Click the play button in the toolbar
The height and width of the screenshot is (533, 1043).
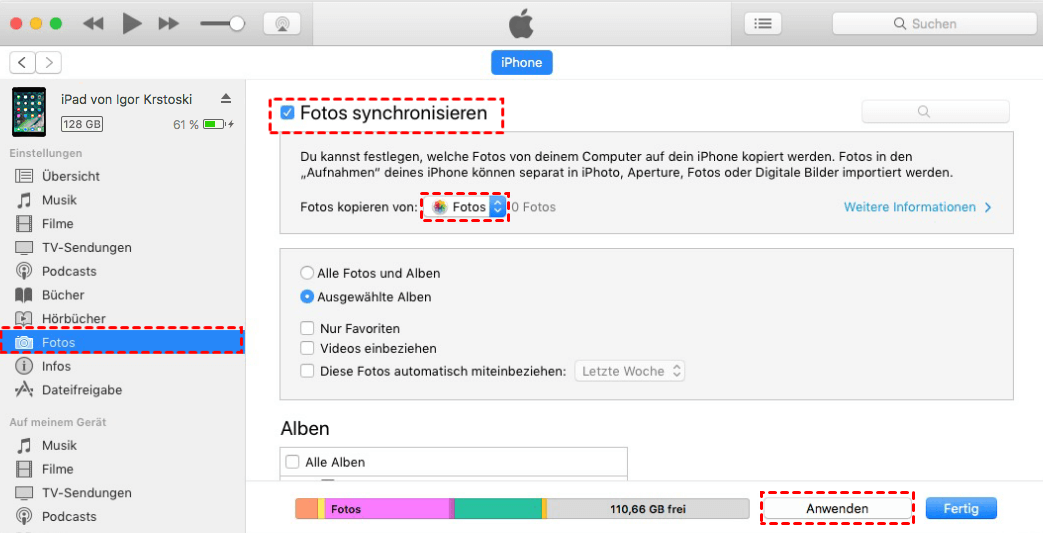pyautogui.click(x=132, y=23)
